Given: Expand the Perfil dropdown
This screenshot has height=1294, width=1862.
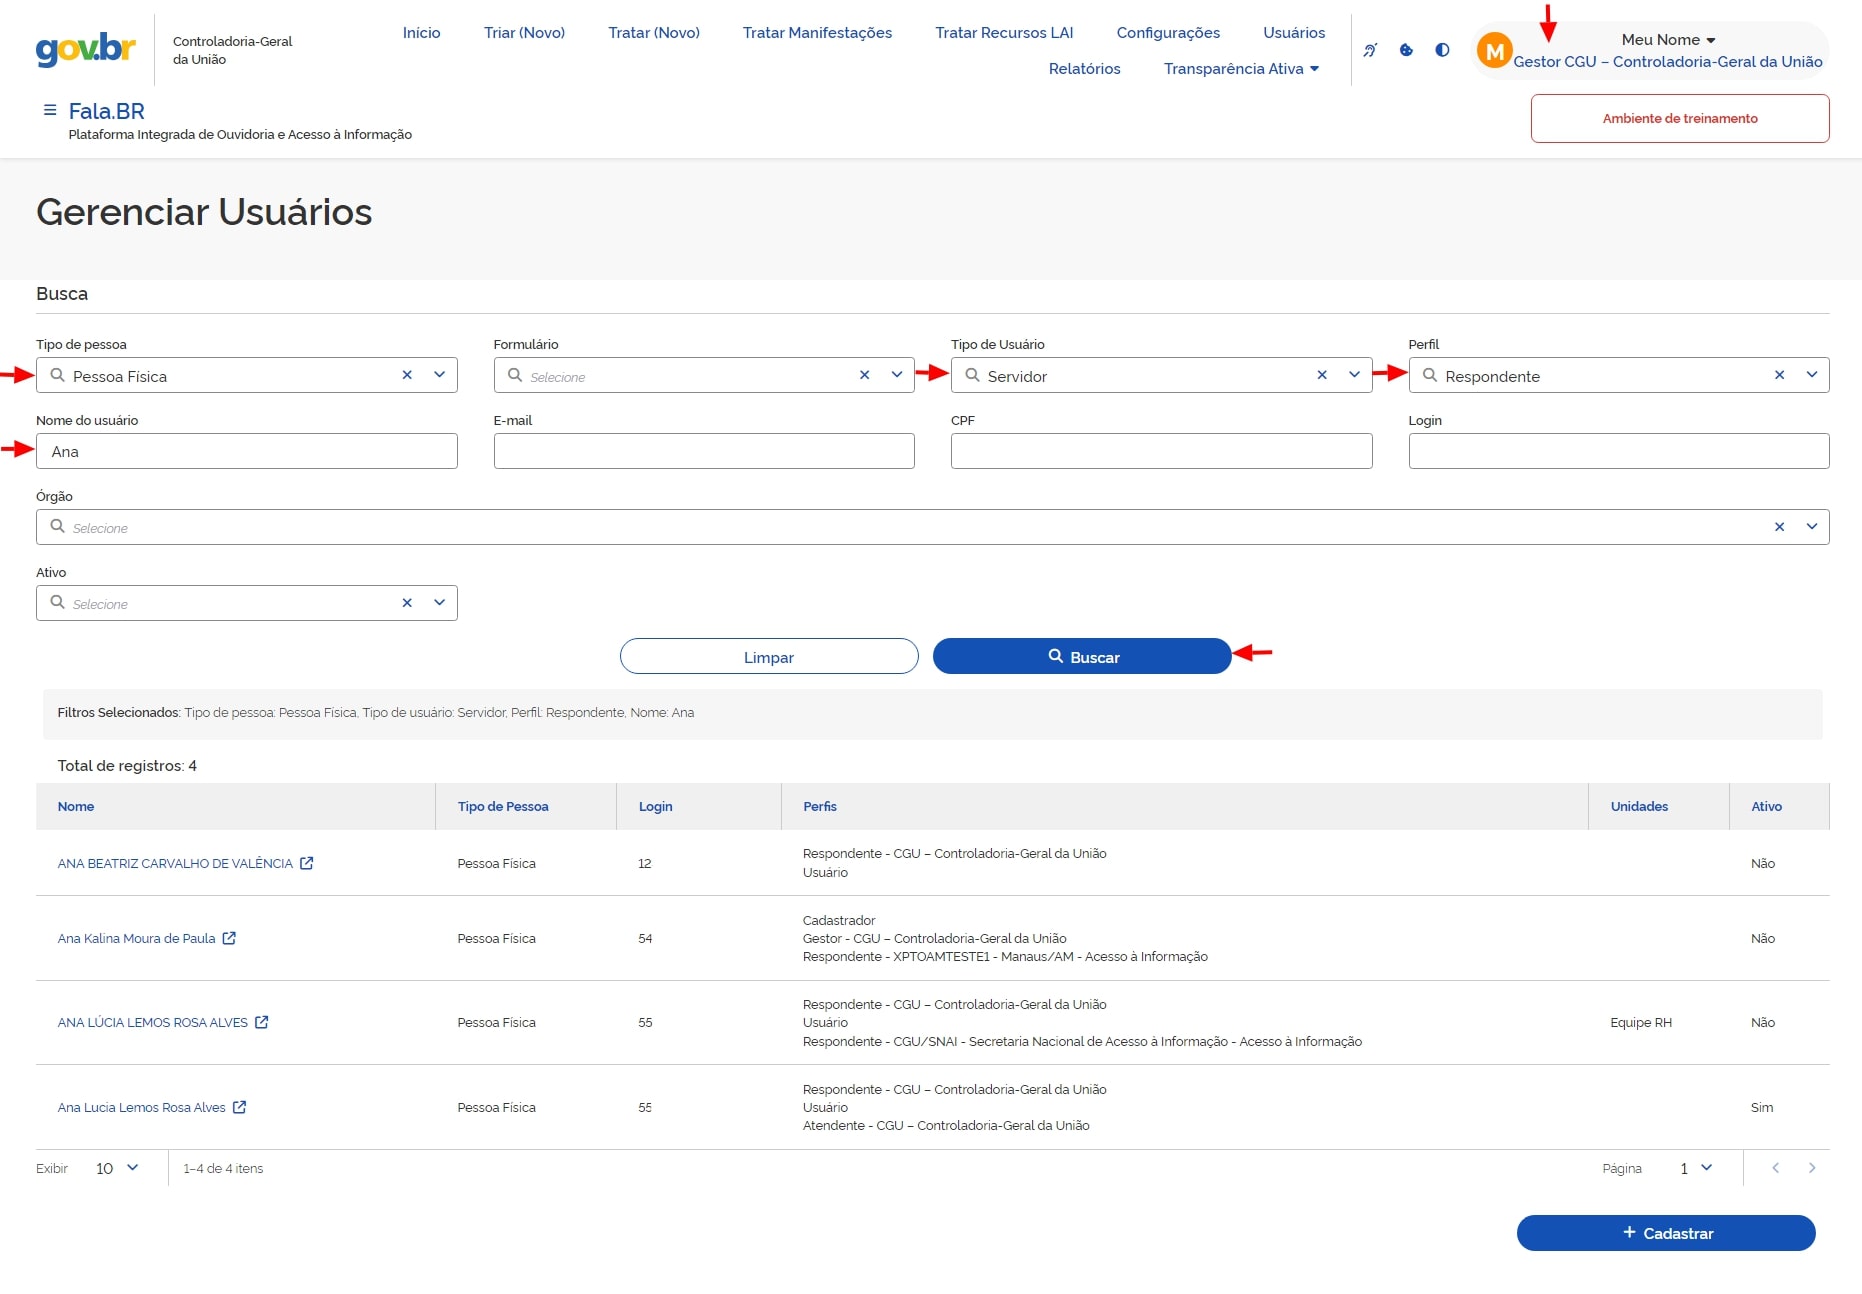Looking at the screenshot, I should pos(1812,375).
